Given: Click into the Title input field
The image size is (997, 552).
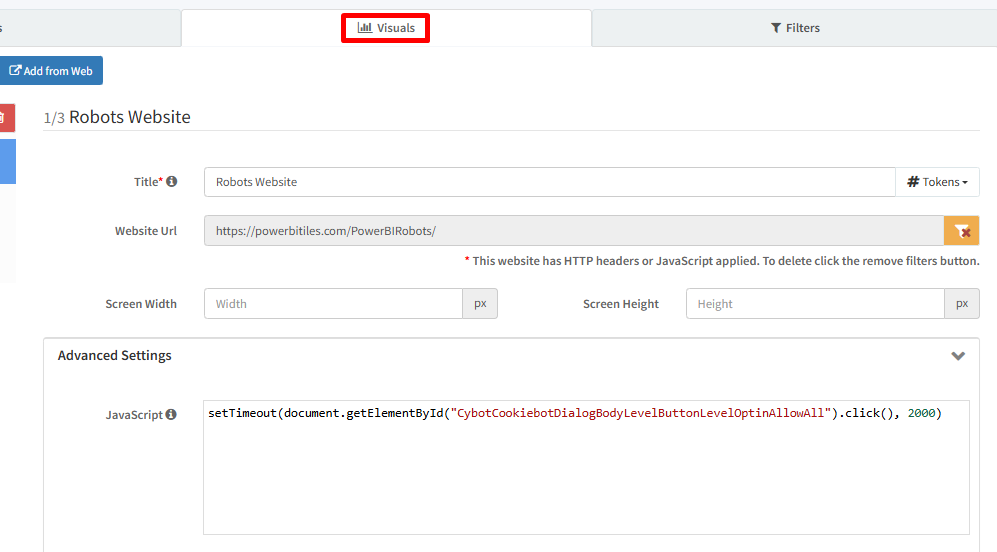Looking at the screenshot, I should click(549, 182).
